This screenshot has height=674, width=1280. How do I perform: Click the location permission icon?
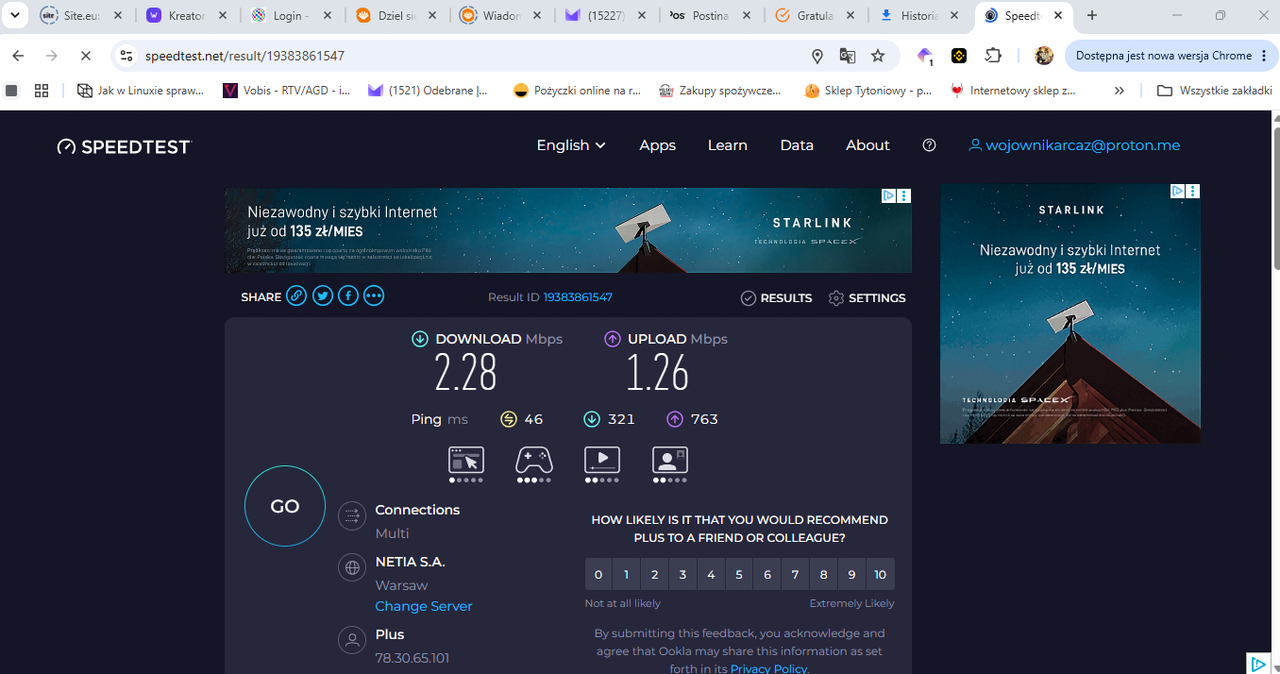coord(817,56)
